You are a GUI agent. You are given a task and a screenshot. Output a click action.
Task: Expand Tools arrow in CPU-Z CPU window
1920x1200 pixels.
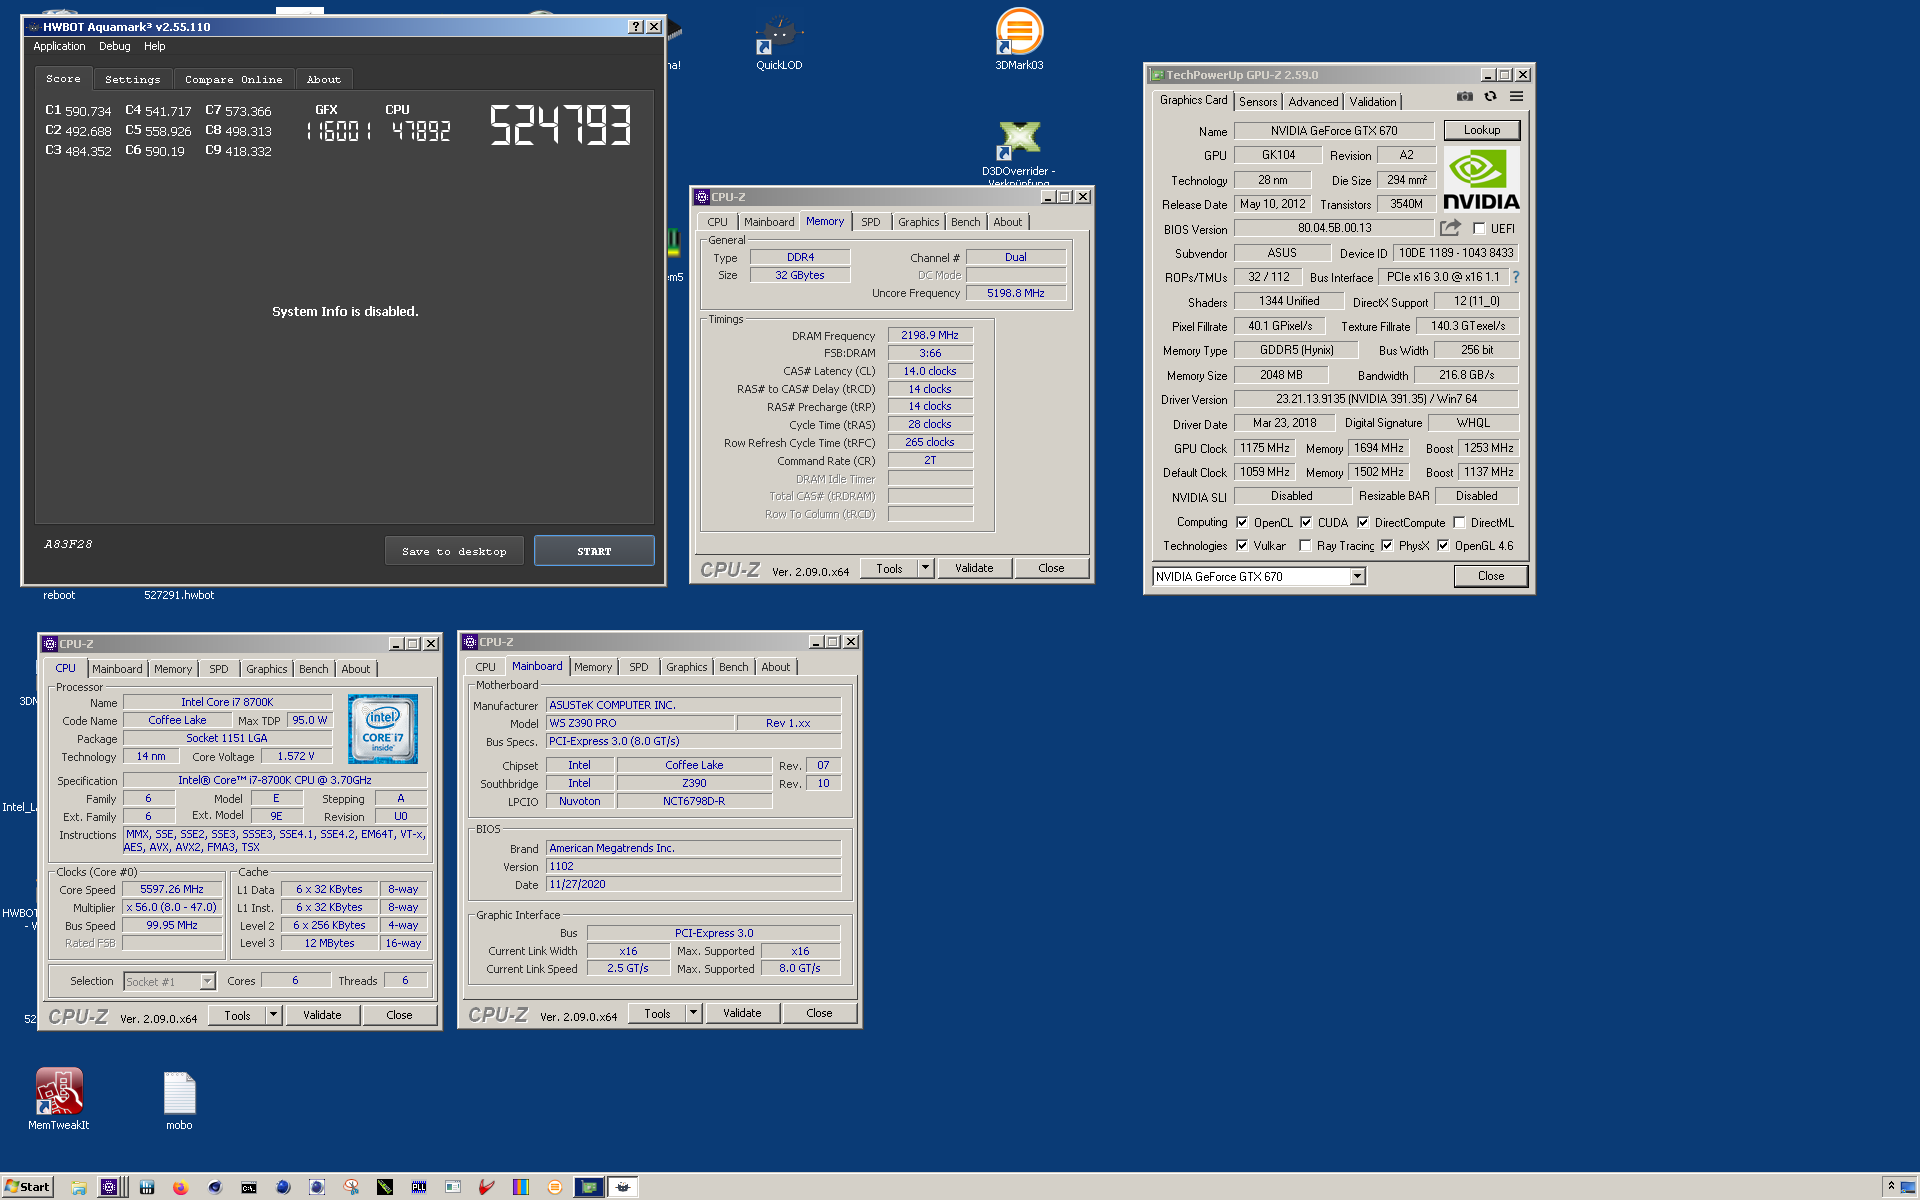click(273, 1015)
